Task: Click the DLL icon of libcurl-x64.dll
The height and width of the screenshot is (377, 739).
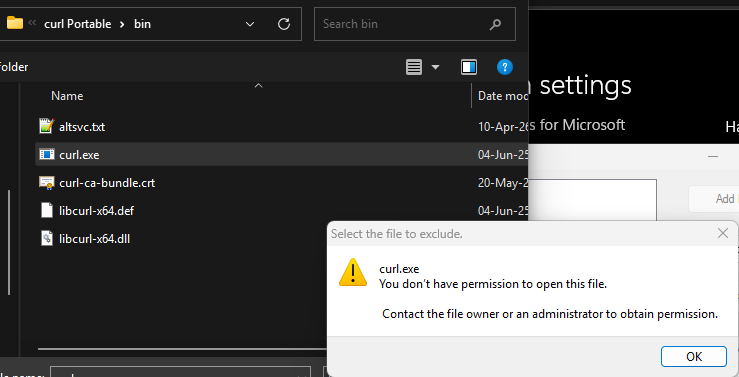Action: [47, 238]
